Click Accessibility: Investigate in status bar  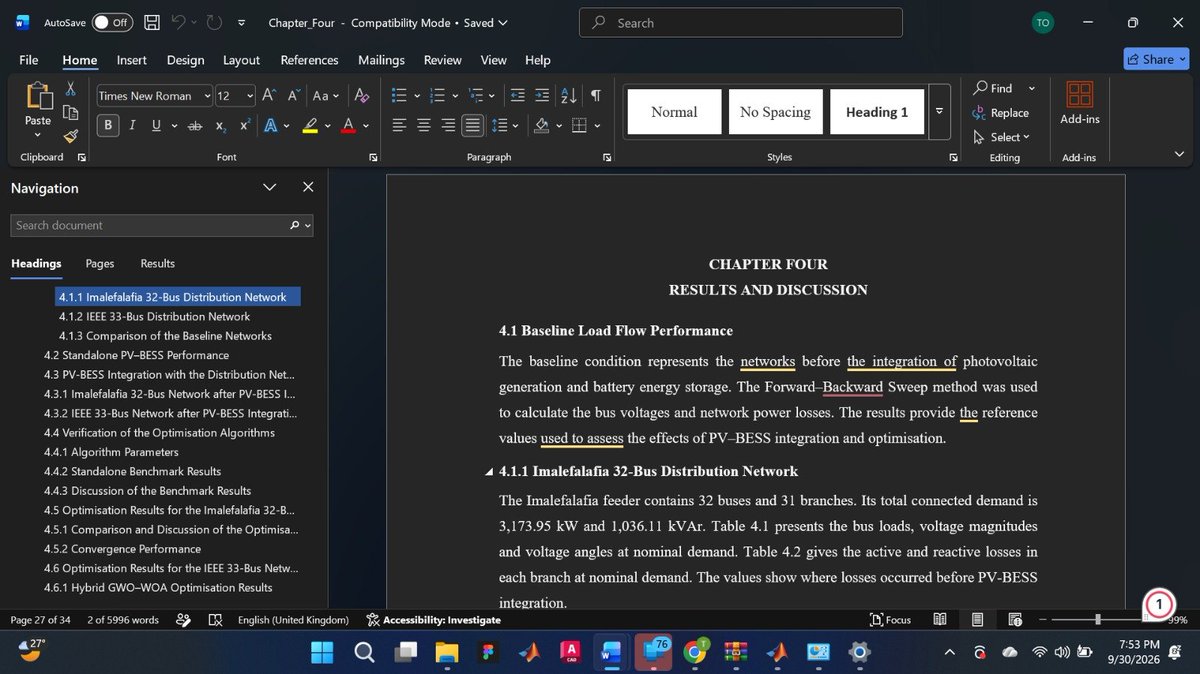[x=433, y=620]
